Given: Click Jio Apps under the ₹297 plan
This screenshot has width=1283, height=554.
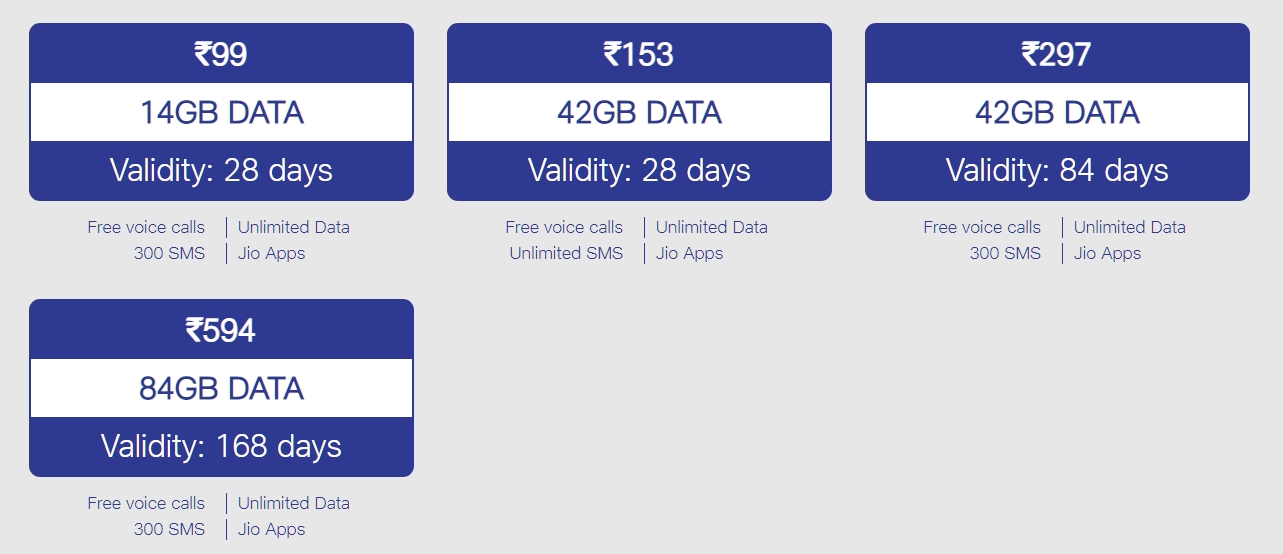Looking at the screenshot, I should 1107,253.
